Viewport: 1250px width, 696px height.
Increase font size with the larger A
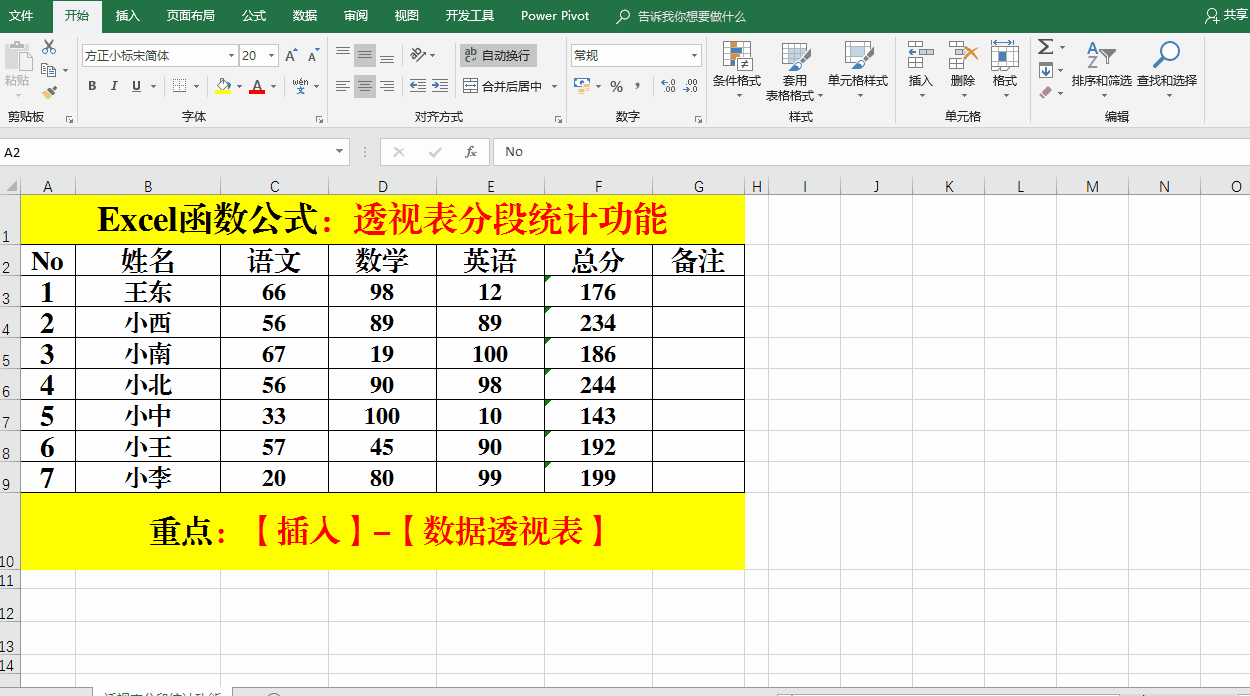click(290, 56)
